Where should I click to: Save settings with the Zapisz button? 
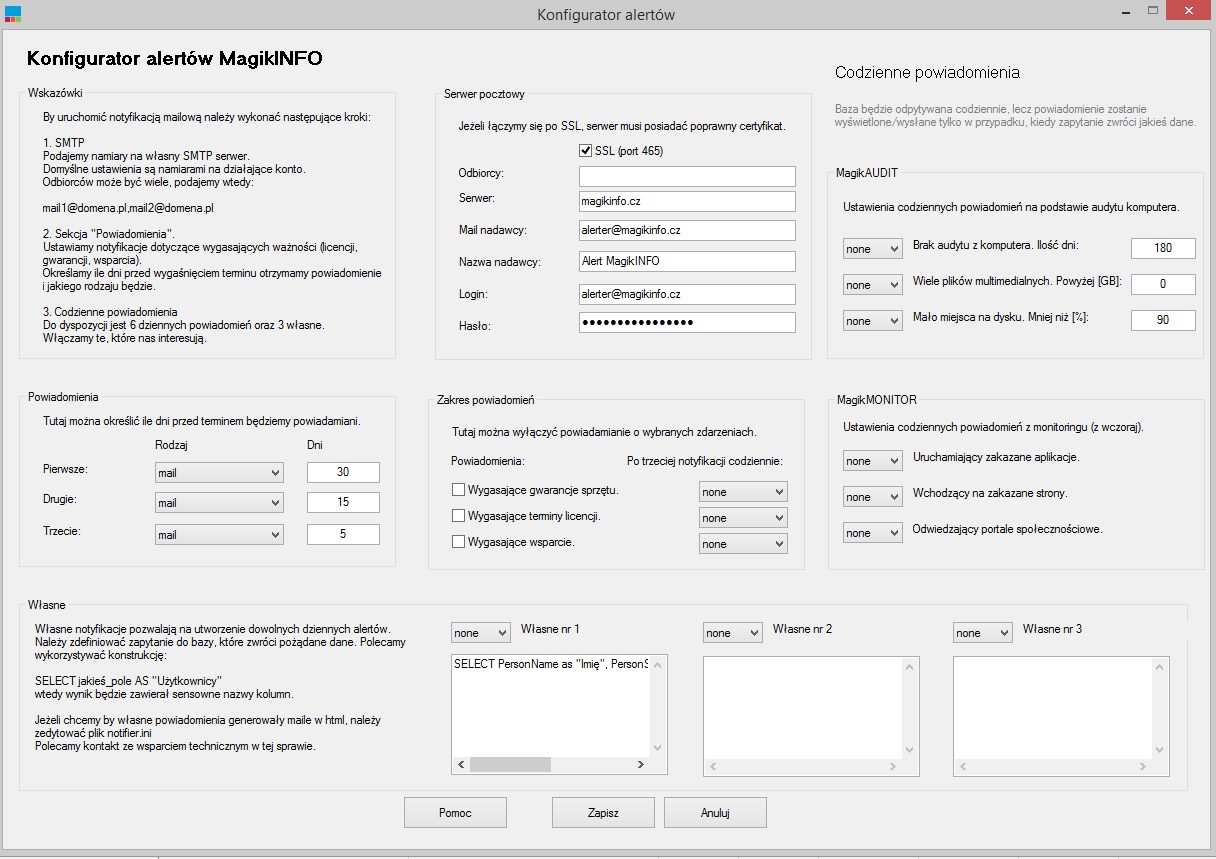(603, 813)
